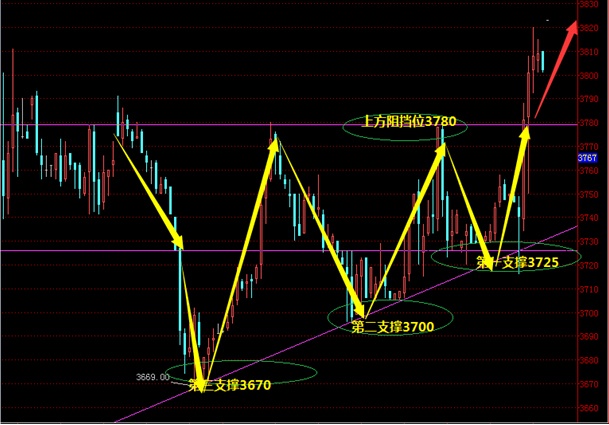Viewport: 609px width, 425px height.
Task: Click the 第二支撑3700 support label
Action: 392,326
